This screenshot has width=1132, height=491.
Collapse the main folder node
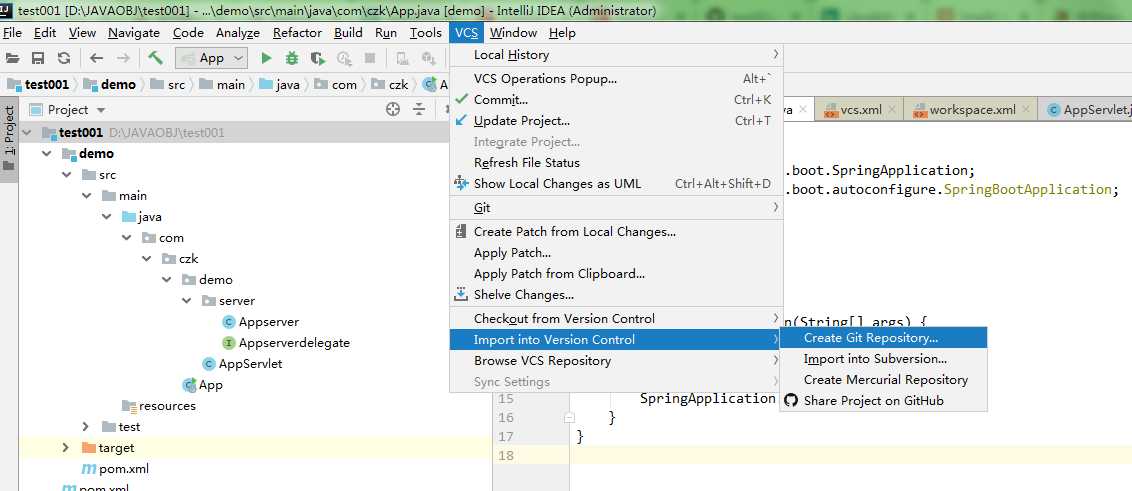point(87,196)
